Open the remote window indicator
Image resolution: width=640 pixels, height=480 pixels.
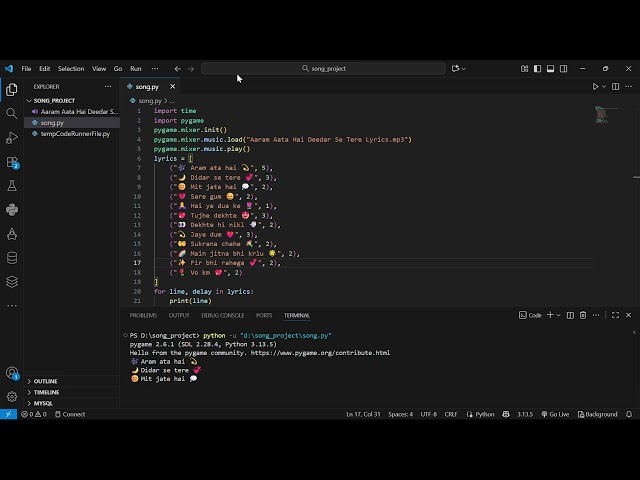click(8, 414)
